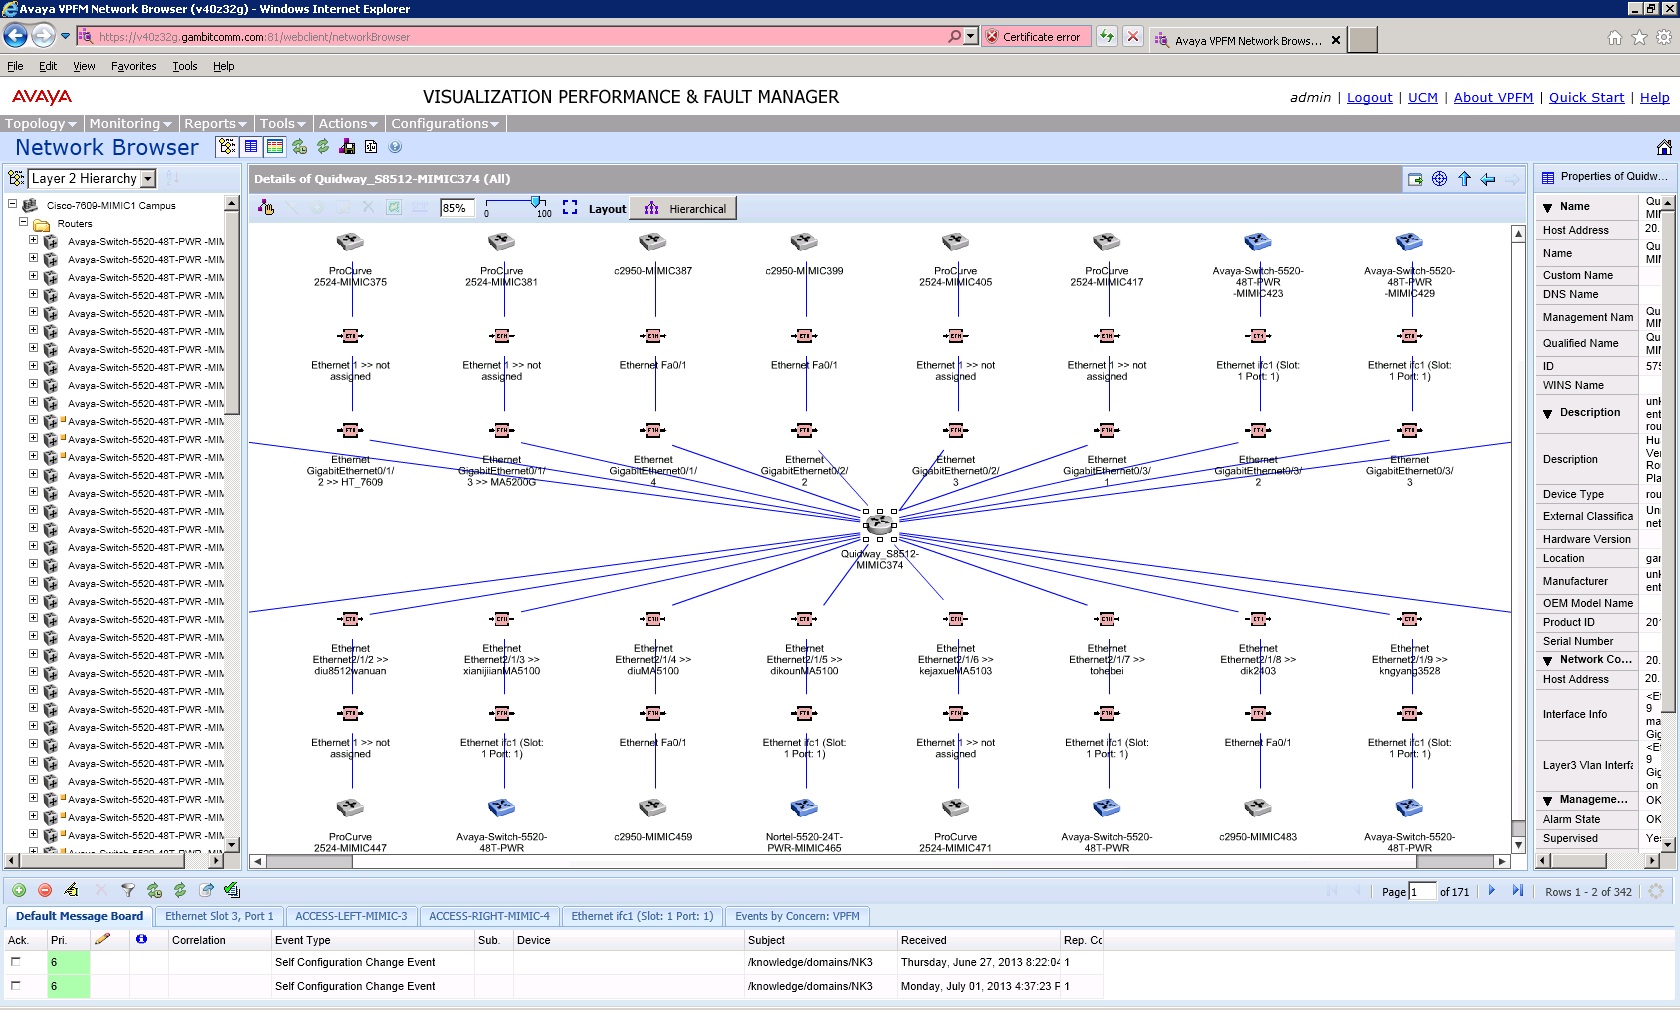Check Ack box for July 01 event
This screenshot has height=1010, width=1680.
click(x=16, y=986)
